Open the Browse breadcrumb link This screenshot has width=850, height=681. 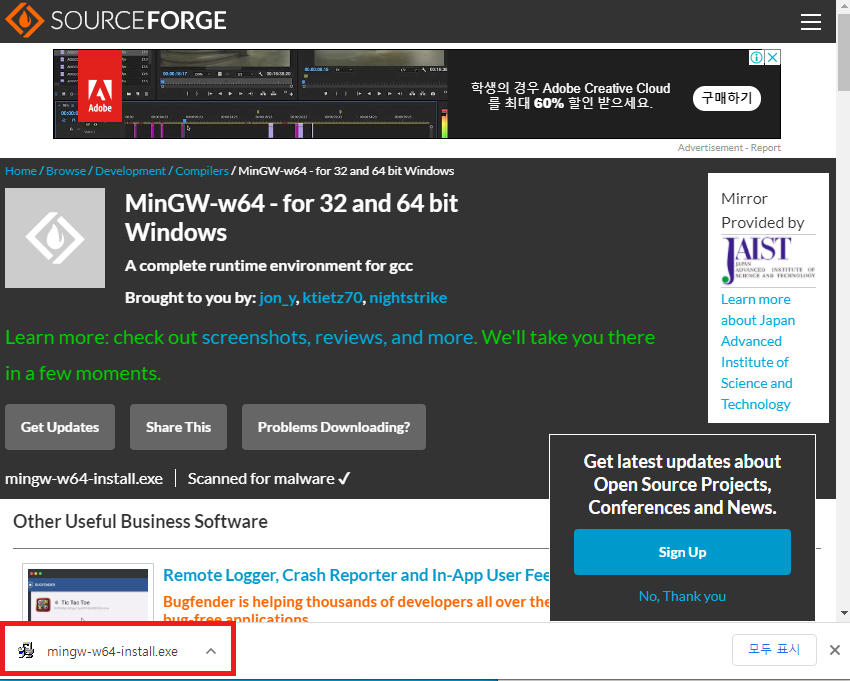66,171
